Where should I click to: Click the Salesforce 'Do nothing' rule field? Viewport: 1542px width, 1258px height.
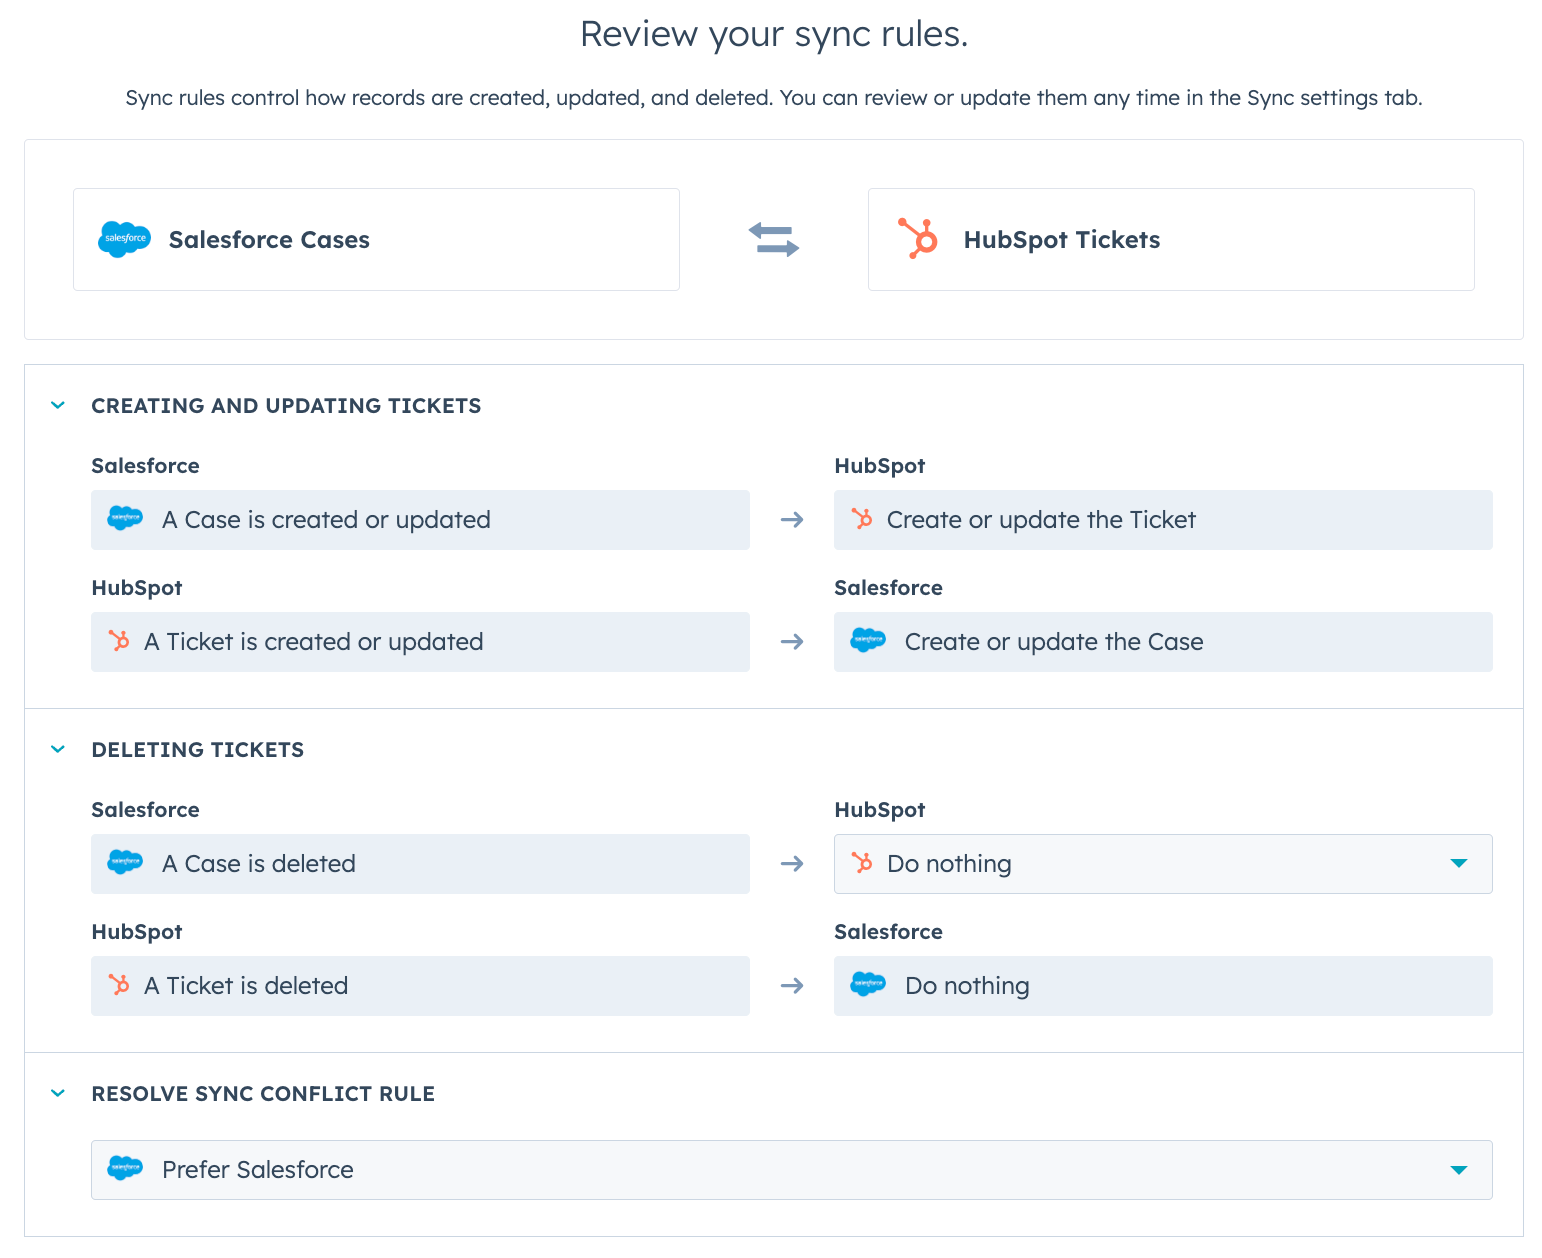click(1162, 985)
